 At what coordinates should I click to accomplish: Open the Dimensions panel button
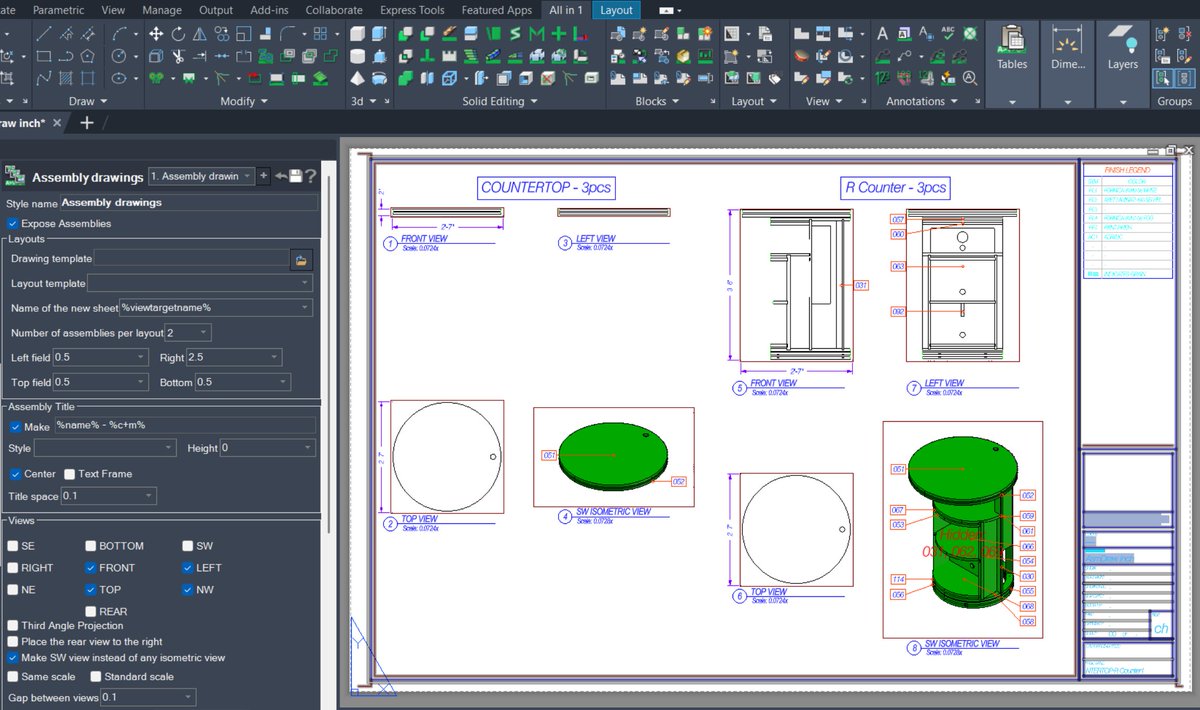(1068, 65)
